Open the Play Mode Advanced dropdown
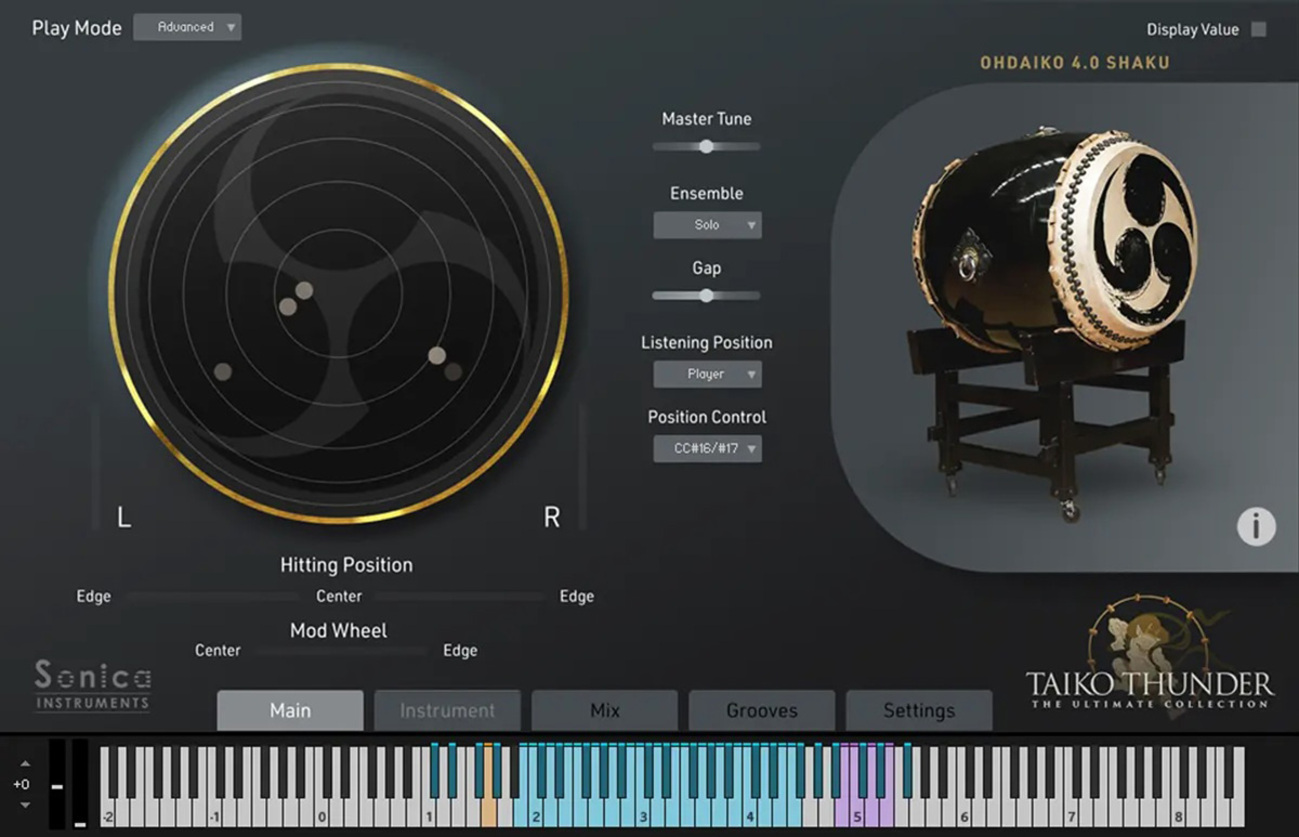The width and height of the screenshot is (1299, 837). [187, 27]
